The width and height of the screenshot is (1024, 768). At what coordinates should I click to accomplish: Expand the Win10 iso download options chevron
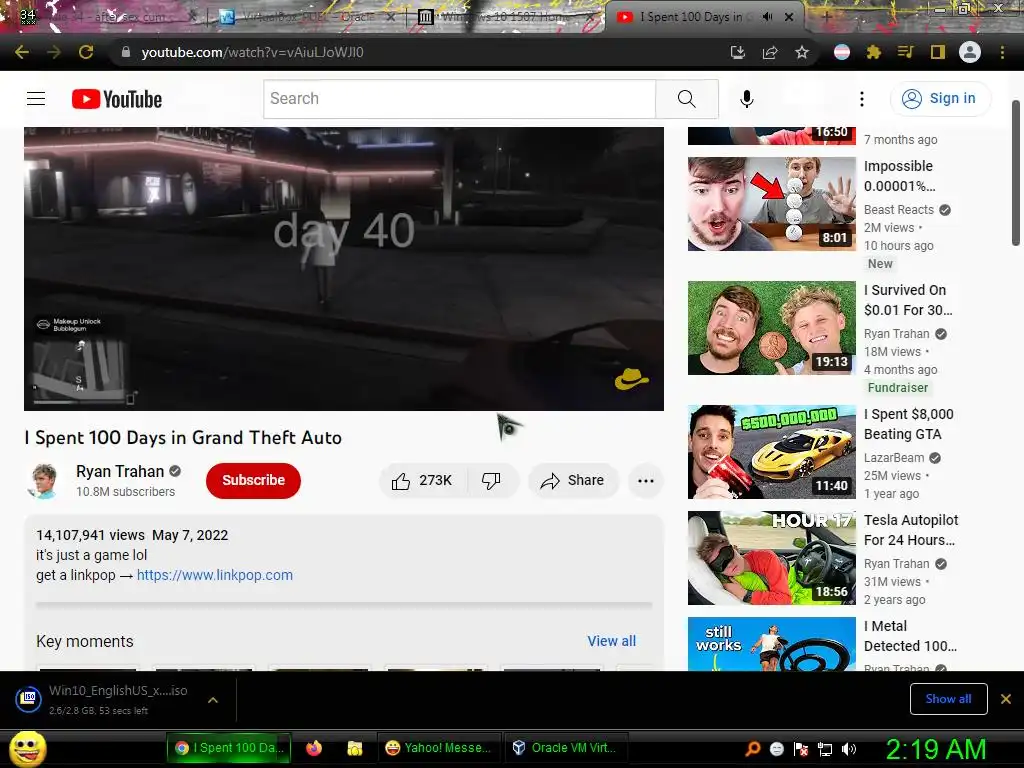coord(213,699)
